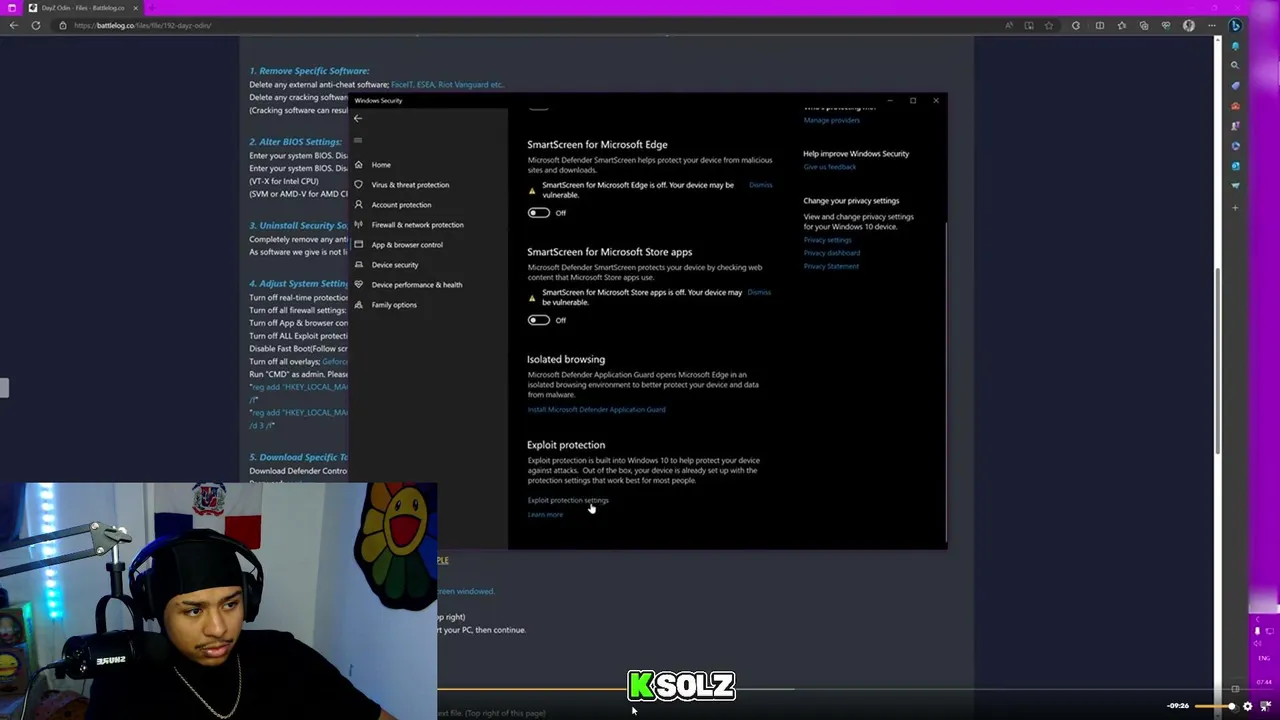Switch to the DayZ Odin browser tab

click(x=83, y=8)
